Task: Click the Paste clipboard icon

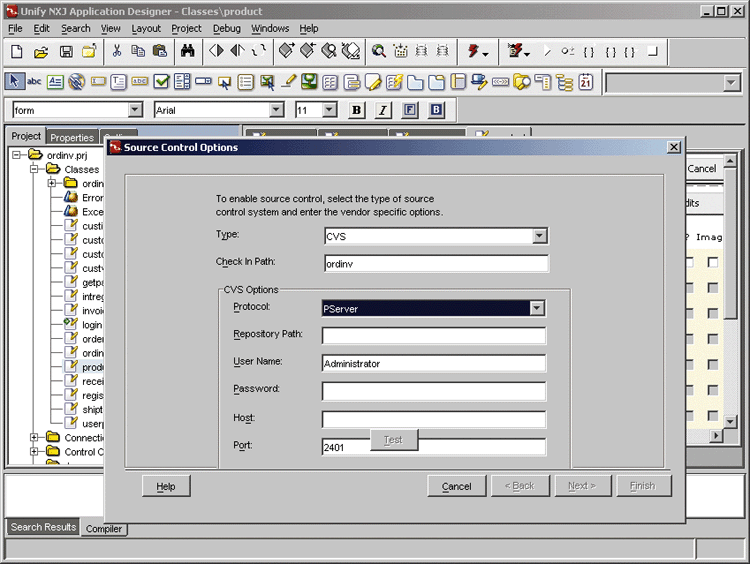Action: [x=160, y=51]
